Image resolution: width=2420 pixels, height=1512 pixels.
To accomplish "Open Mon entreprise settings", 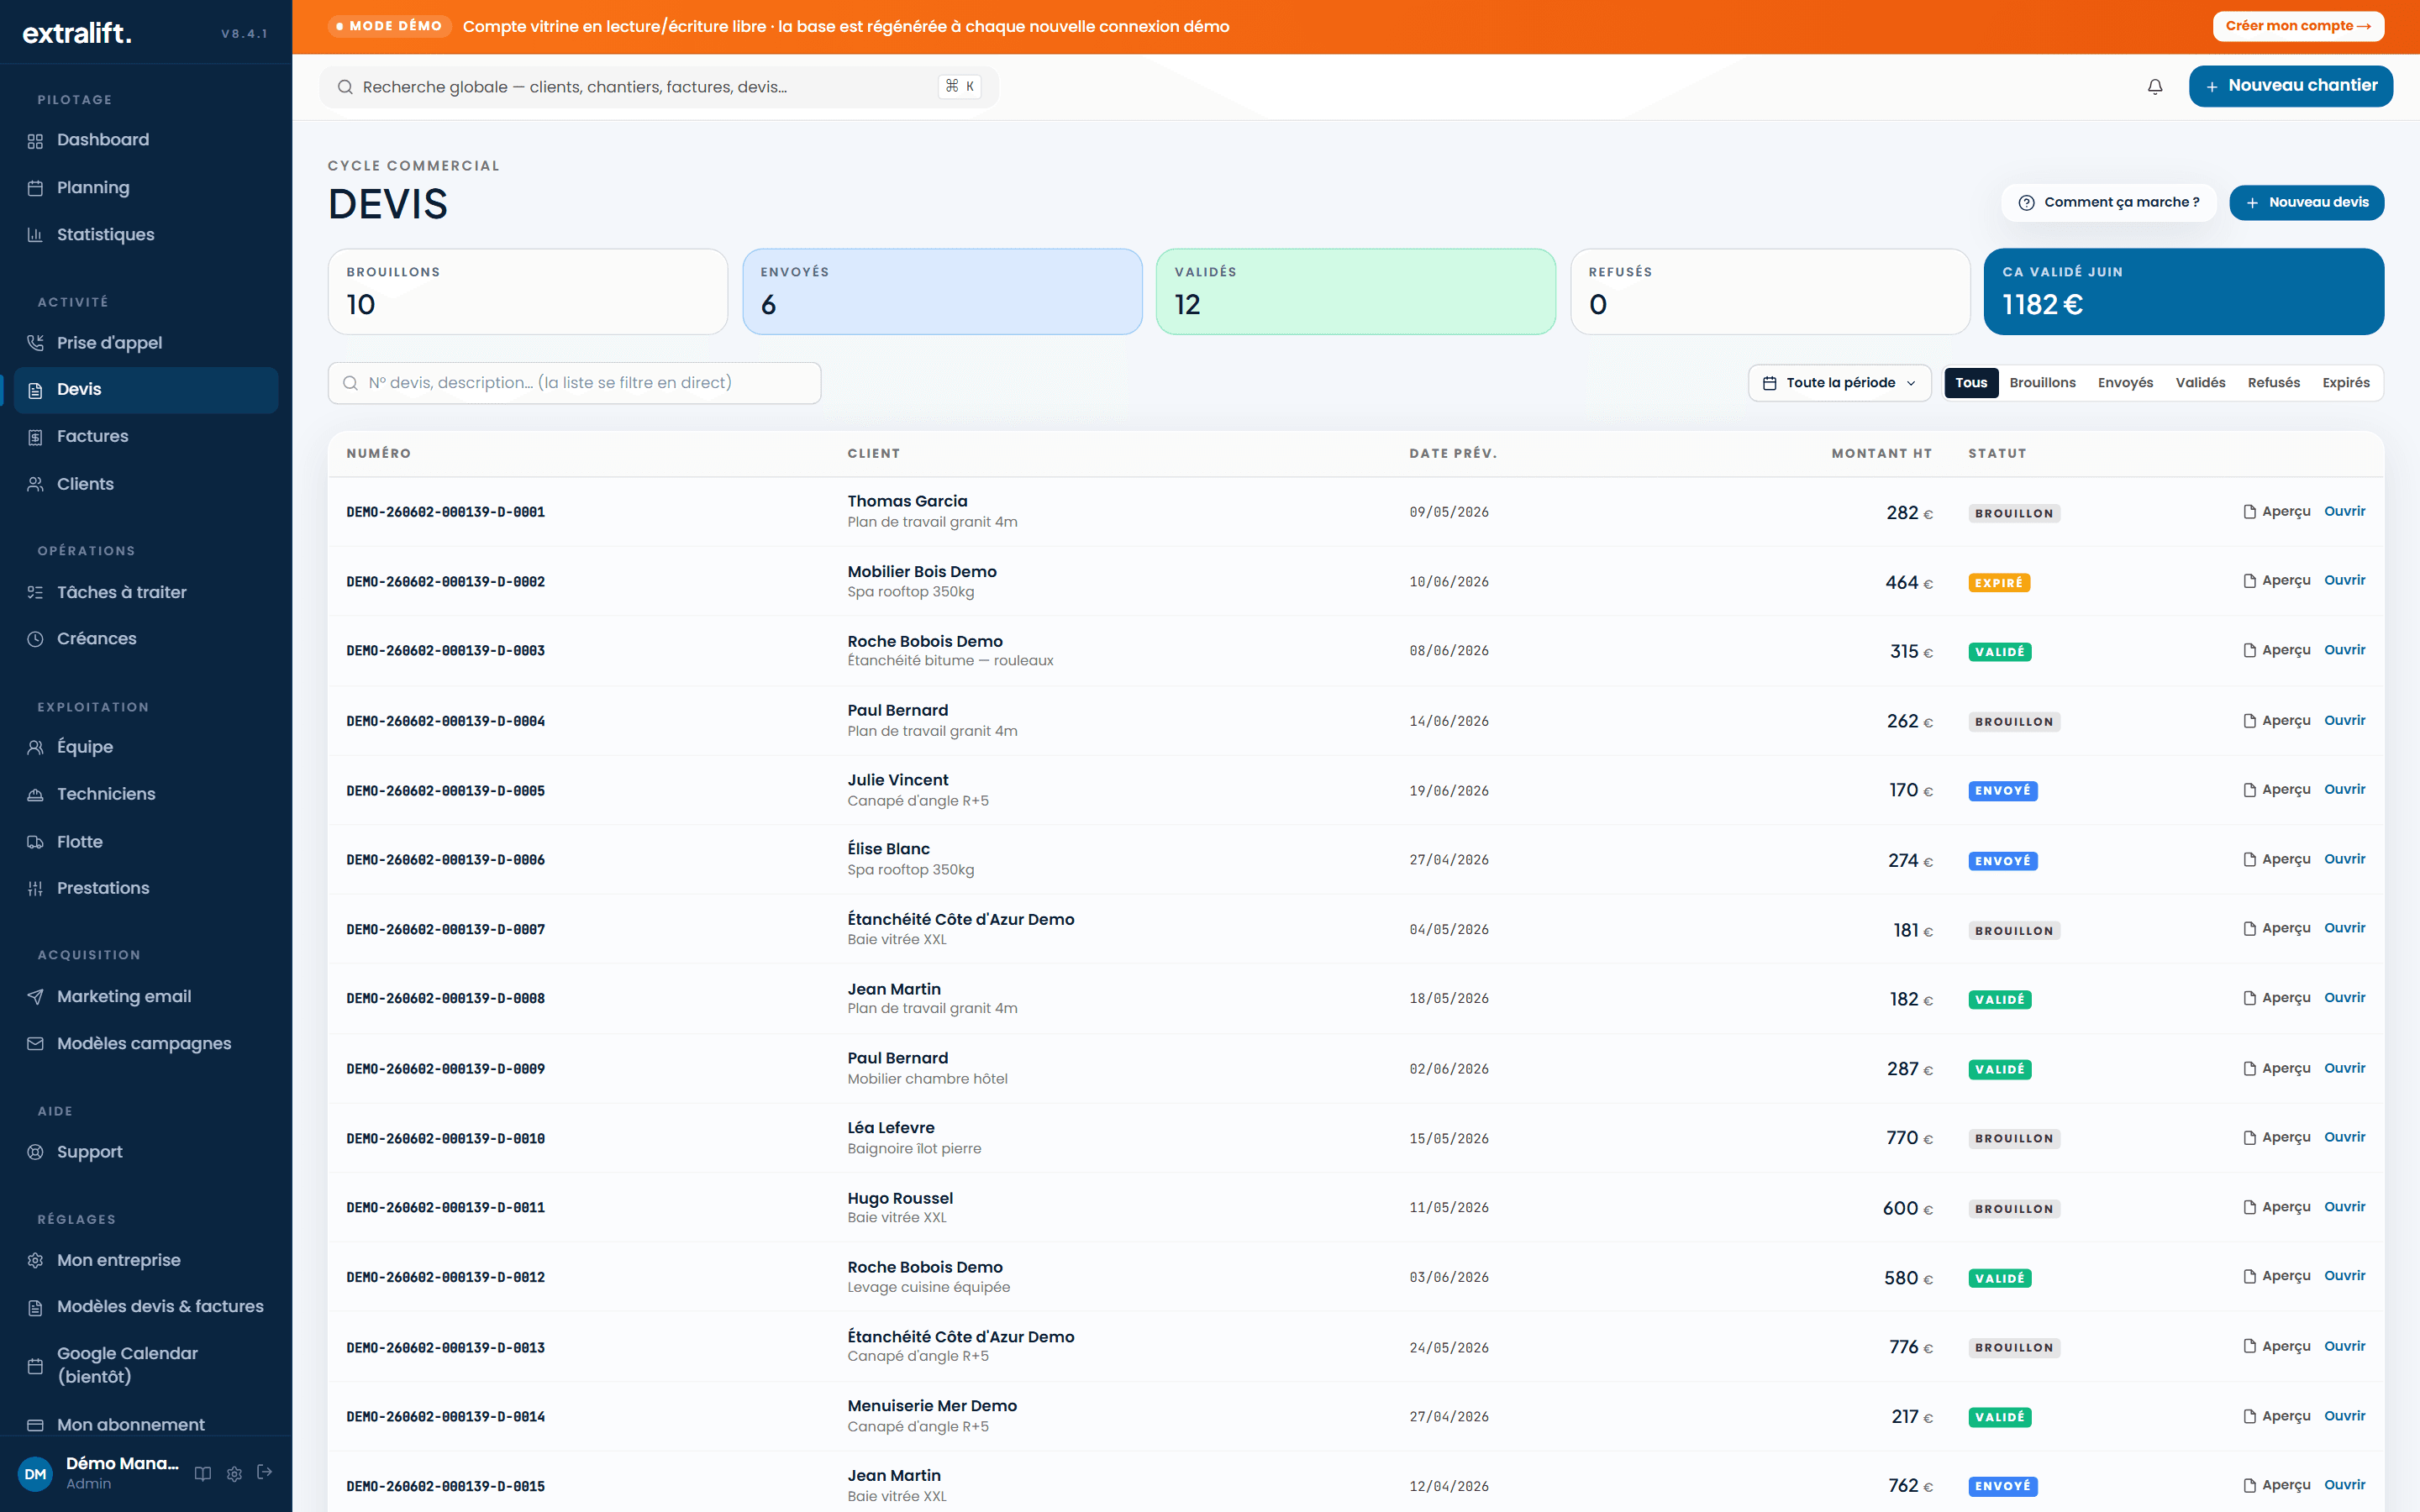I will click(146, 1260).
